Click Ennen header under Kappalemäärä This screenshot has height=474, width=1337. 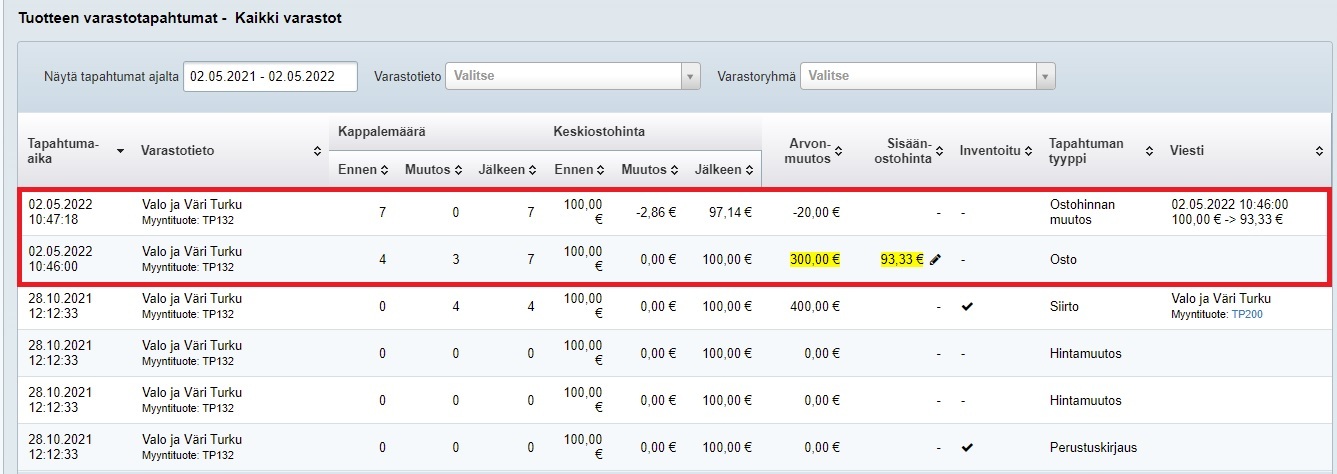pos(360,170)
